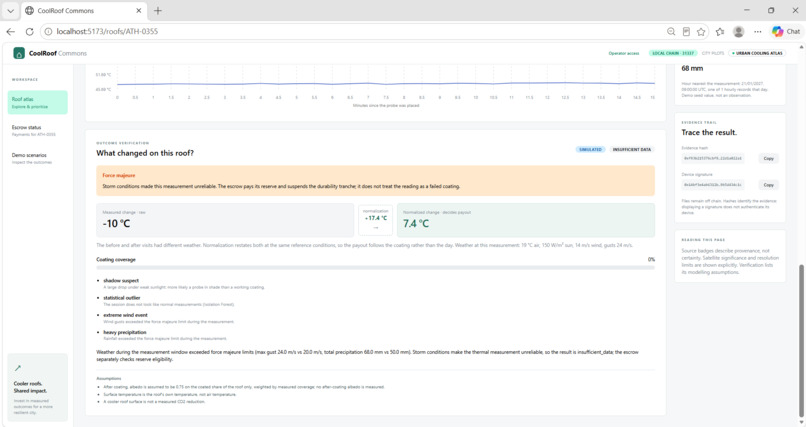Screen dimensions: 806x427
Task: Click the CoolRoof Commons house logo
Action: 19,53
